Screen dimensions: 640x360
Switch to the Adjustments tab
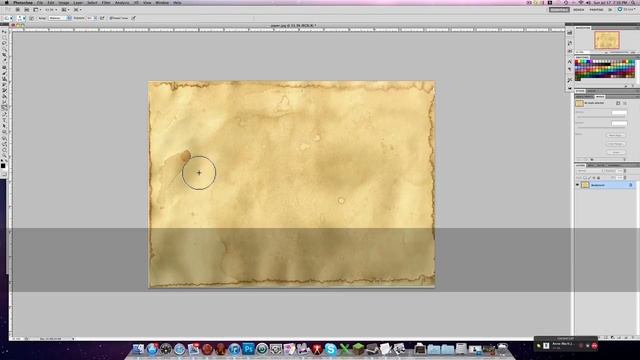point(584,97)
